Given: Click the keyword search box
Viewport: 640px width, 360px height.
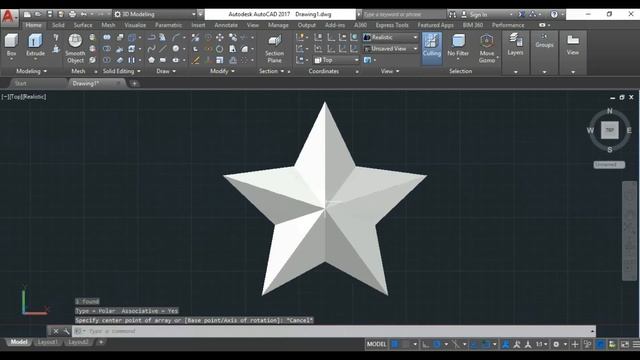Looking at the screenshot, I should pyautogui.click(x=403, y=14).
